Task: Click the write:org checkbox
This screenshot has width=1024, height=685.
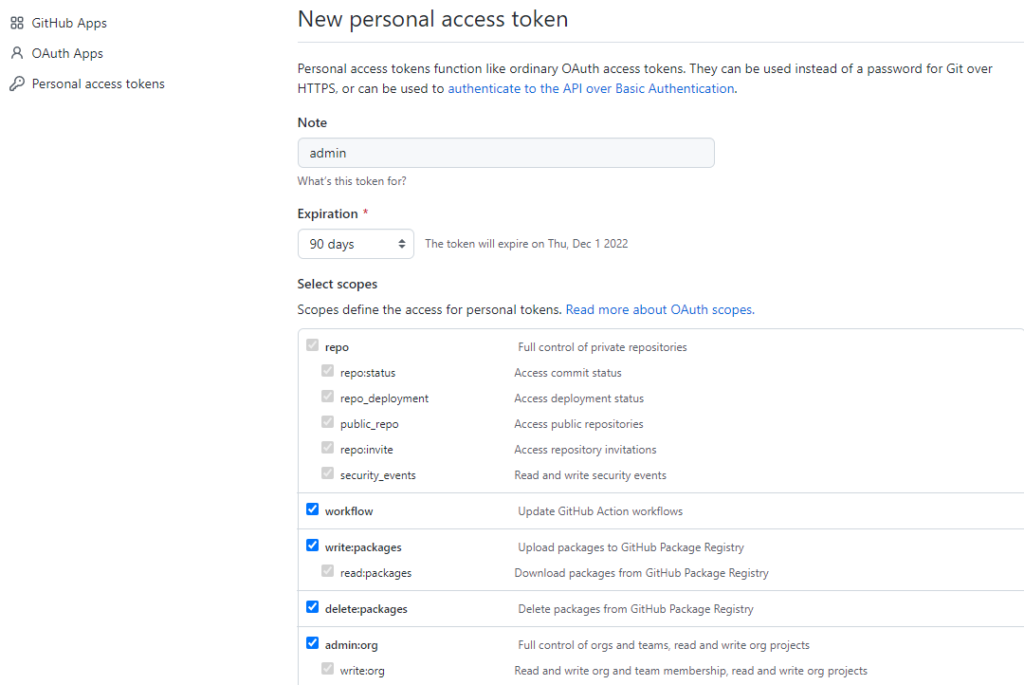Action: pyautogui.click(x=327, y=669)
